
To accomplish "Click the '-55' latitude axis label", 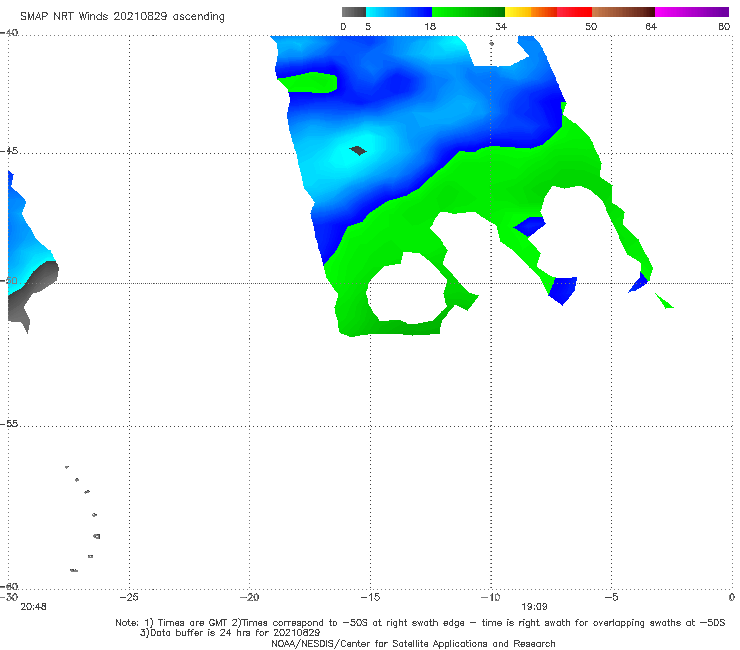I will pyautogui.click(x=9, y=423).
